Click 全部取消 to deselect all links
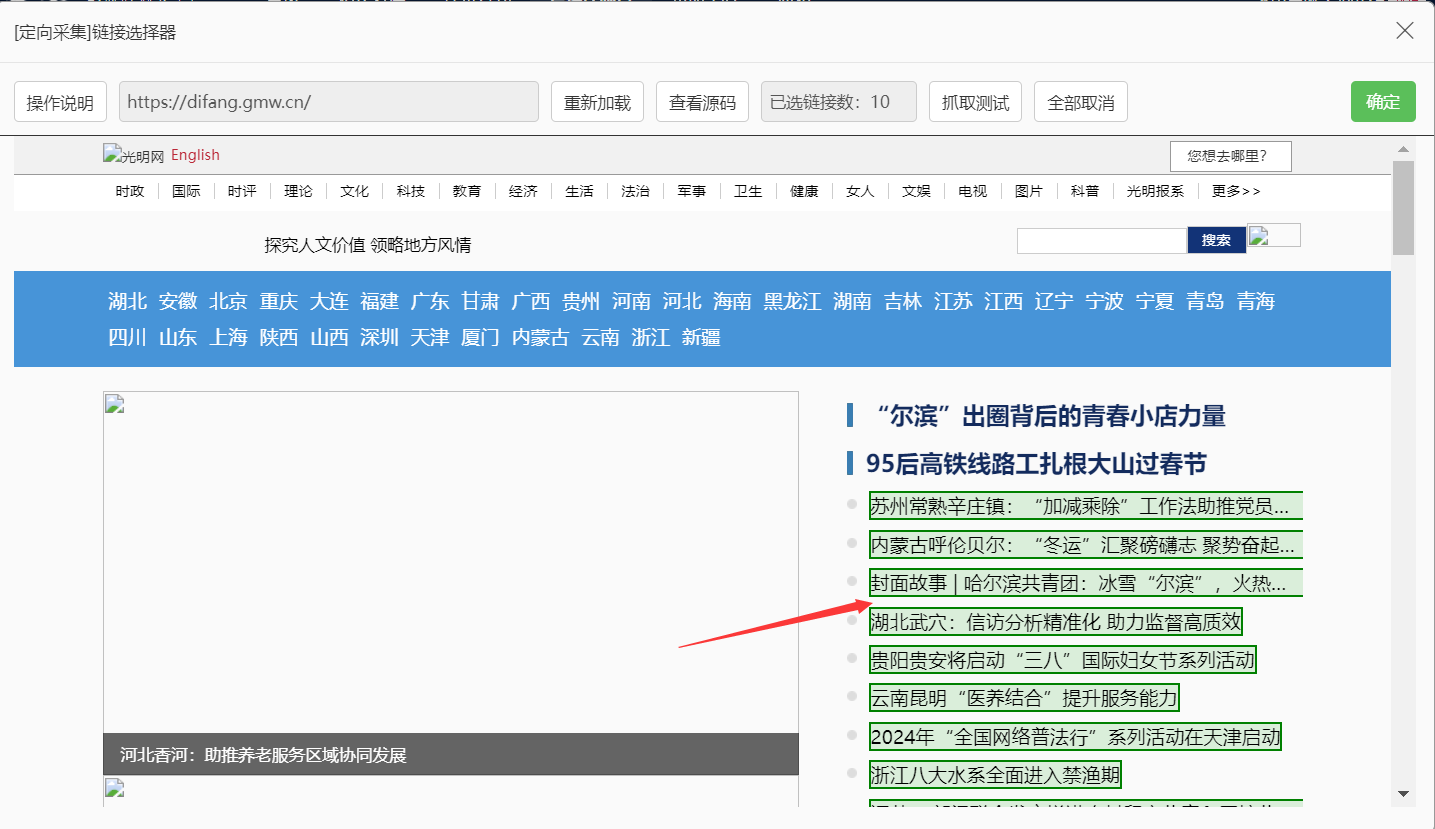Image resolution: width=1435 pixels, height=829 pixels. (1080, 102)
